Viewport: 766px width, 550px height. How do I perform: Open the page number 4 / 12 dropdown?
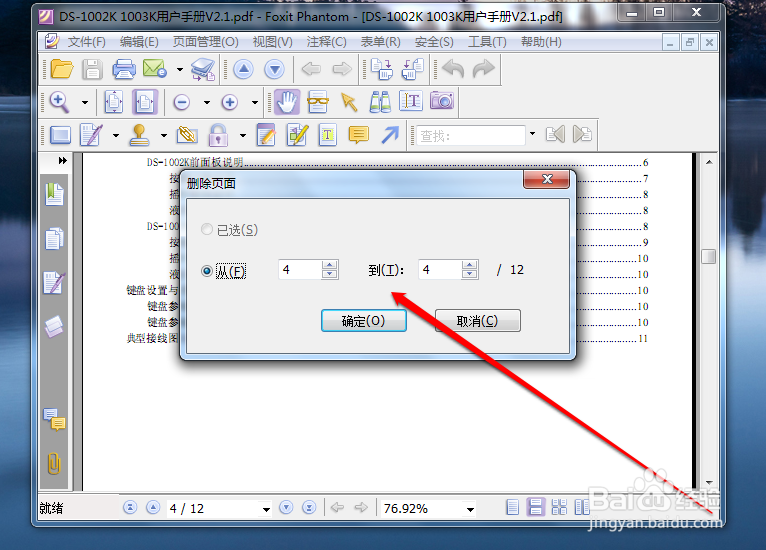tap(266, 509)
